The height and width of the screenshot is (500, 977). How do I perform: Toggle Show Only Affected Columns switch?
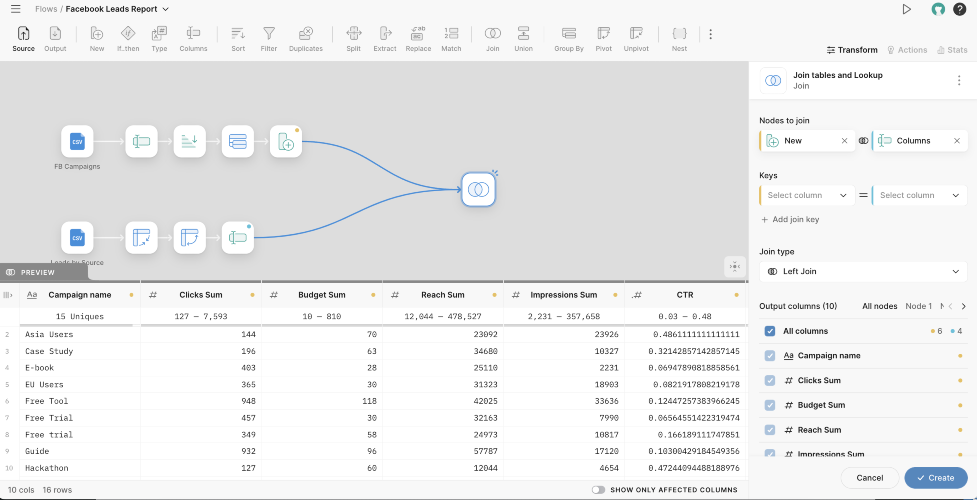point(598,490)
